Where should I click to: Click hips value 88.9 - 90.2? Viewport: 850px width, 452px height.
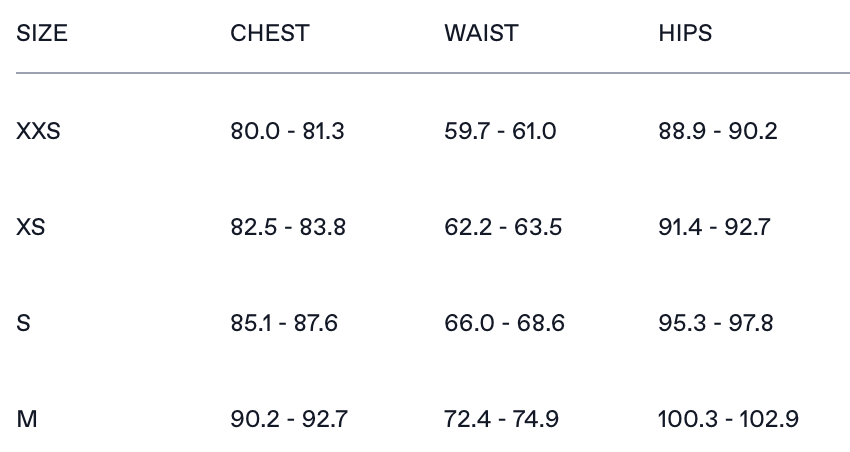717,131
